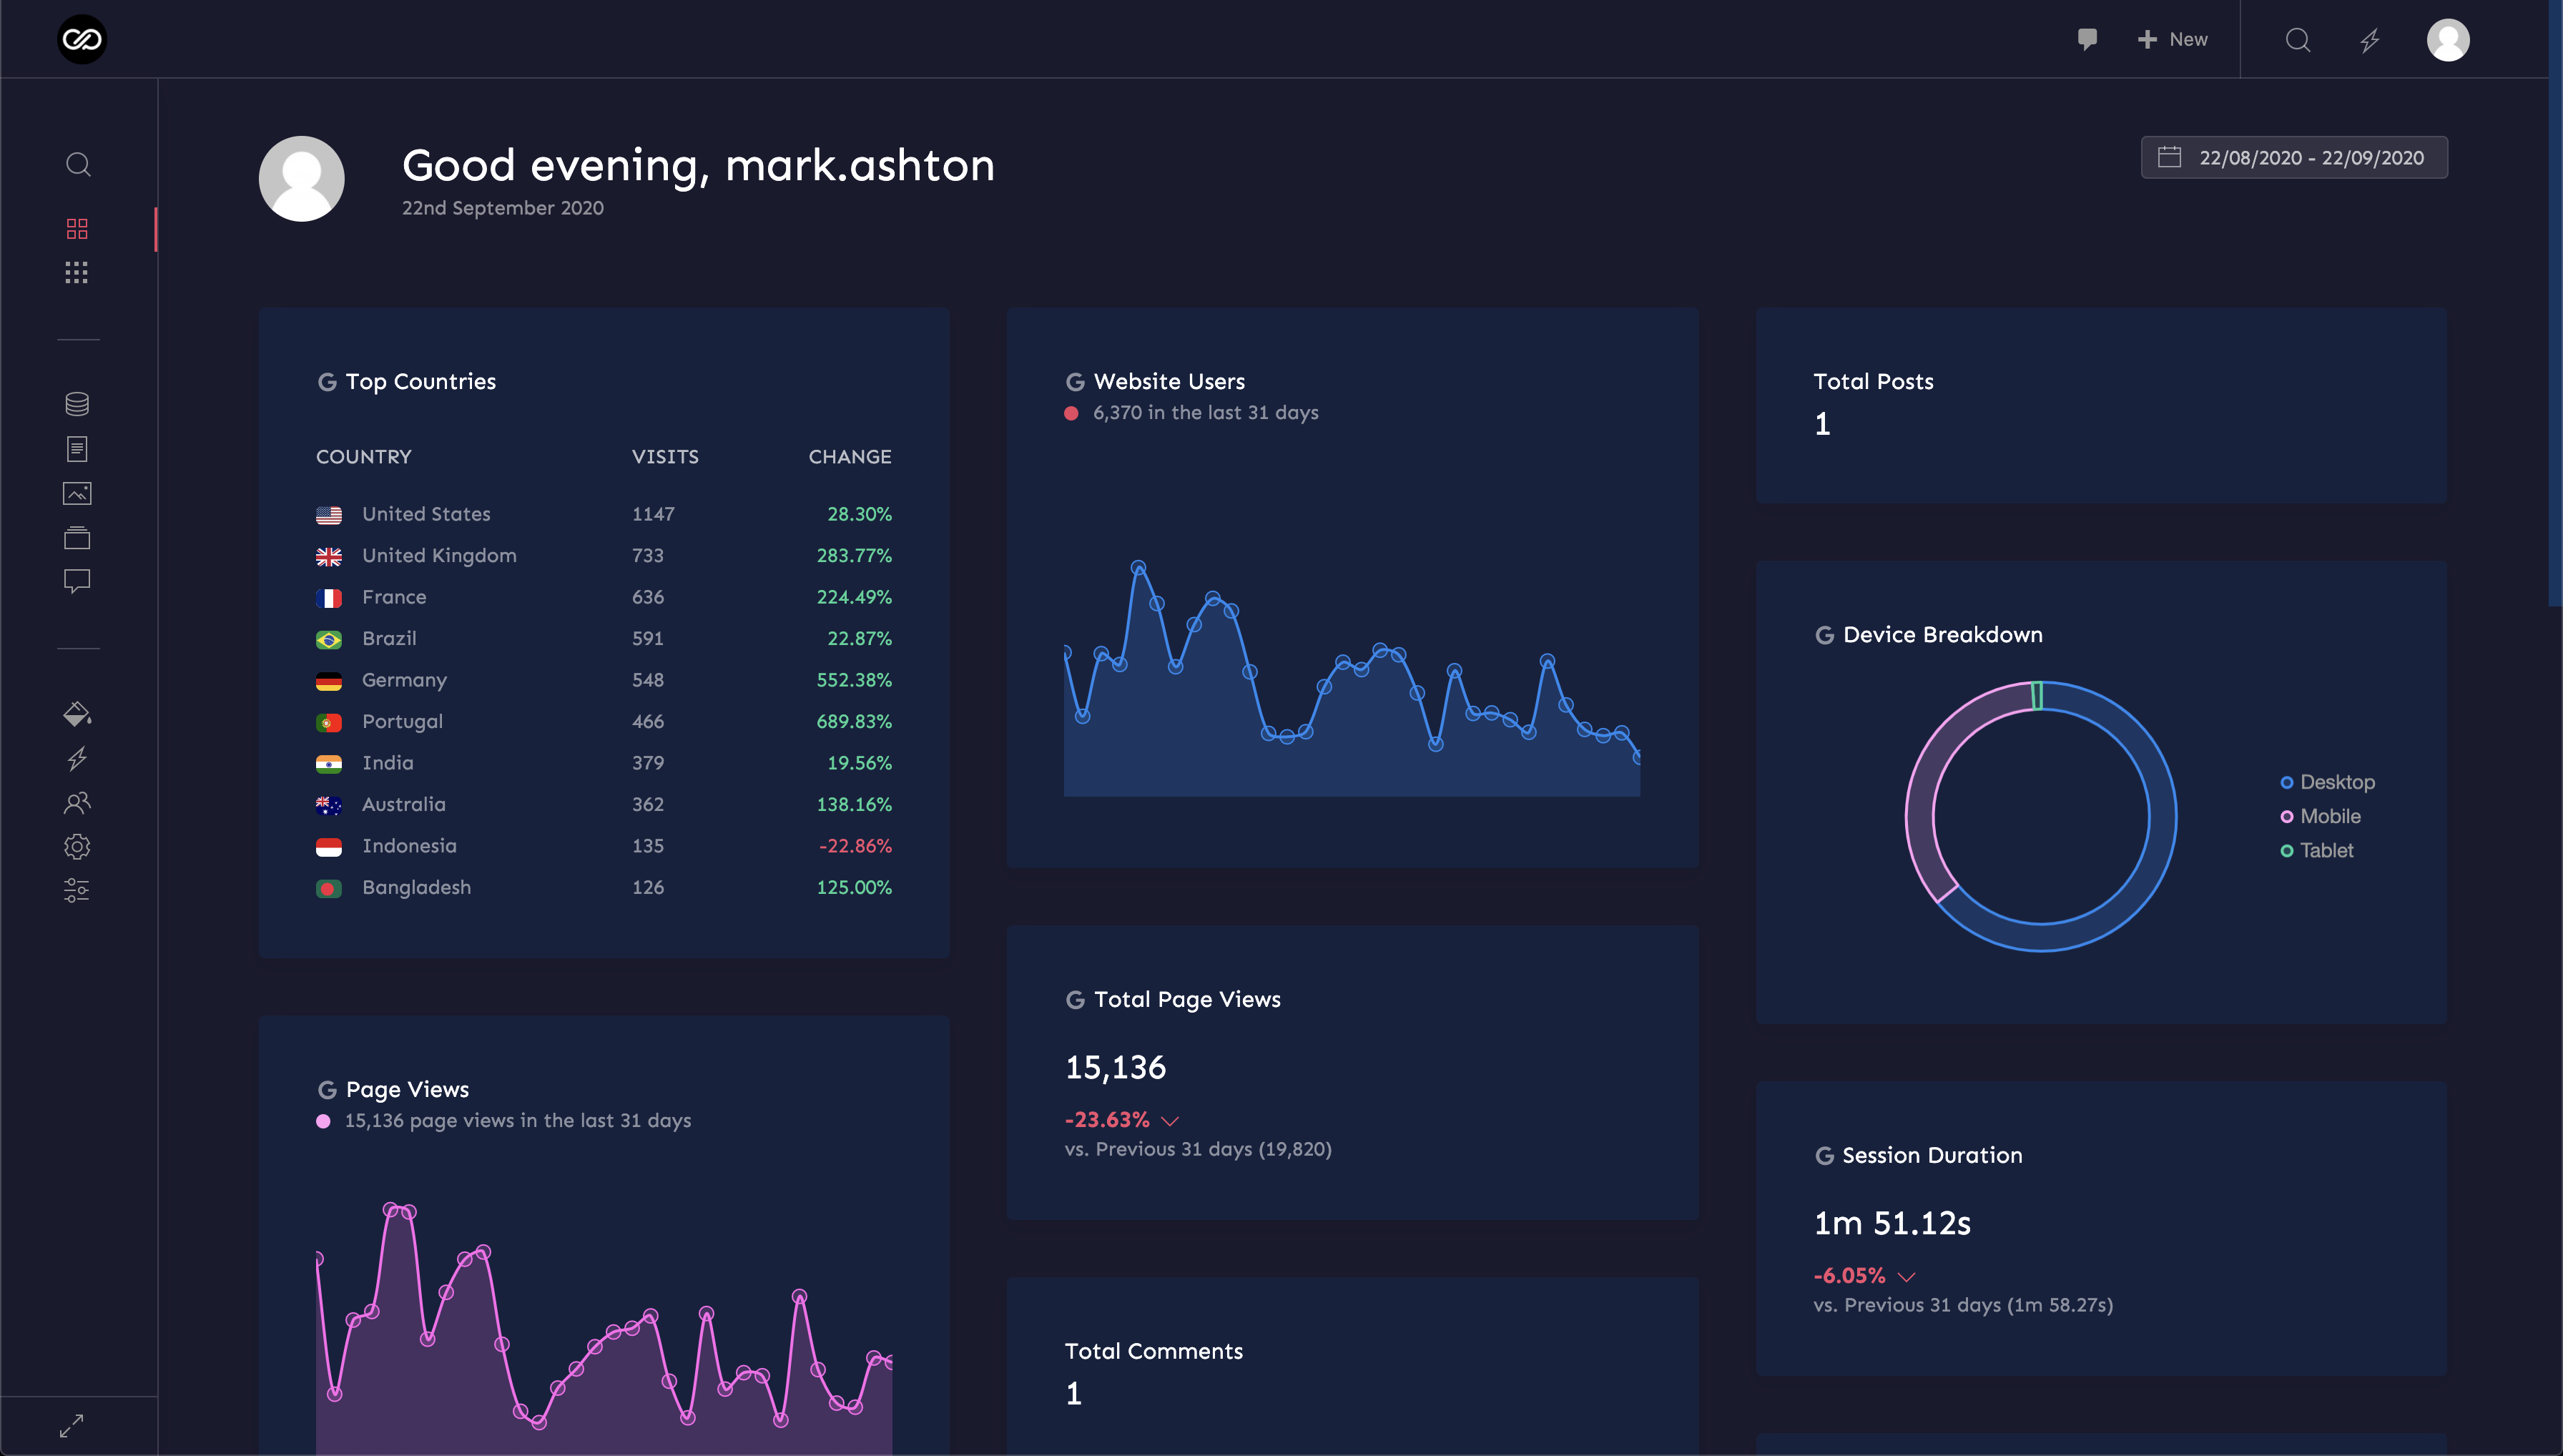2563x1456 pixels.
Task: Click the -23.63% down chevron indicator
Action: coord(1170,1121)
